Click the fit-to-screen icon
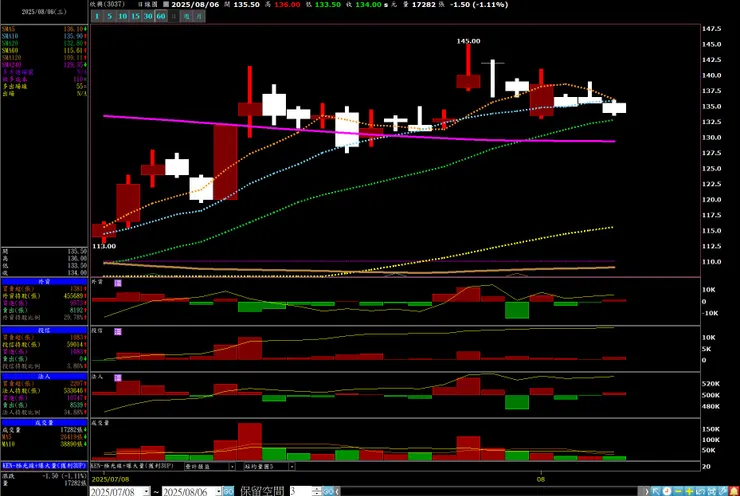Screen dimensions: 740x496 712,491
